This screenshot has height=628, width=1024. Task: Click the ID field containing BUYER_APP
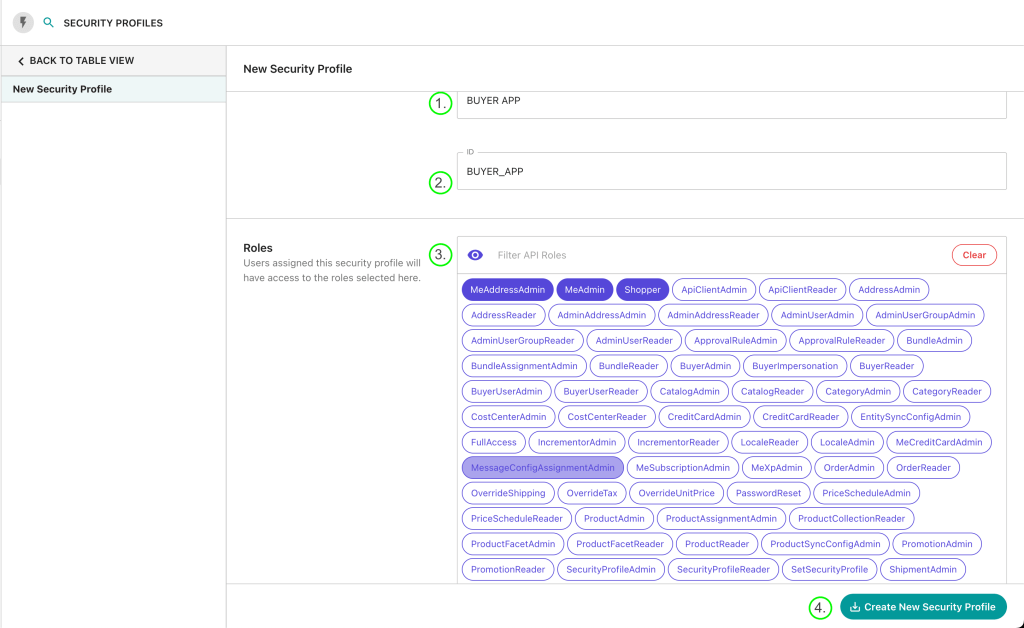[730, 171]
